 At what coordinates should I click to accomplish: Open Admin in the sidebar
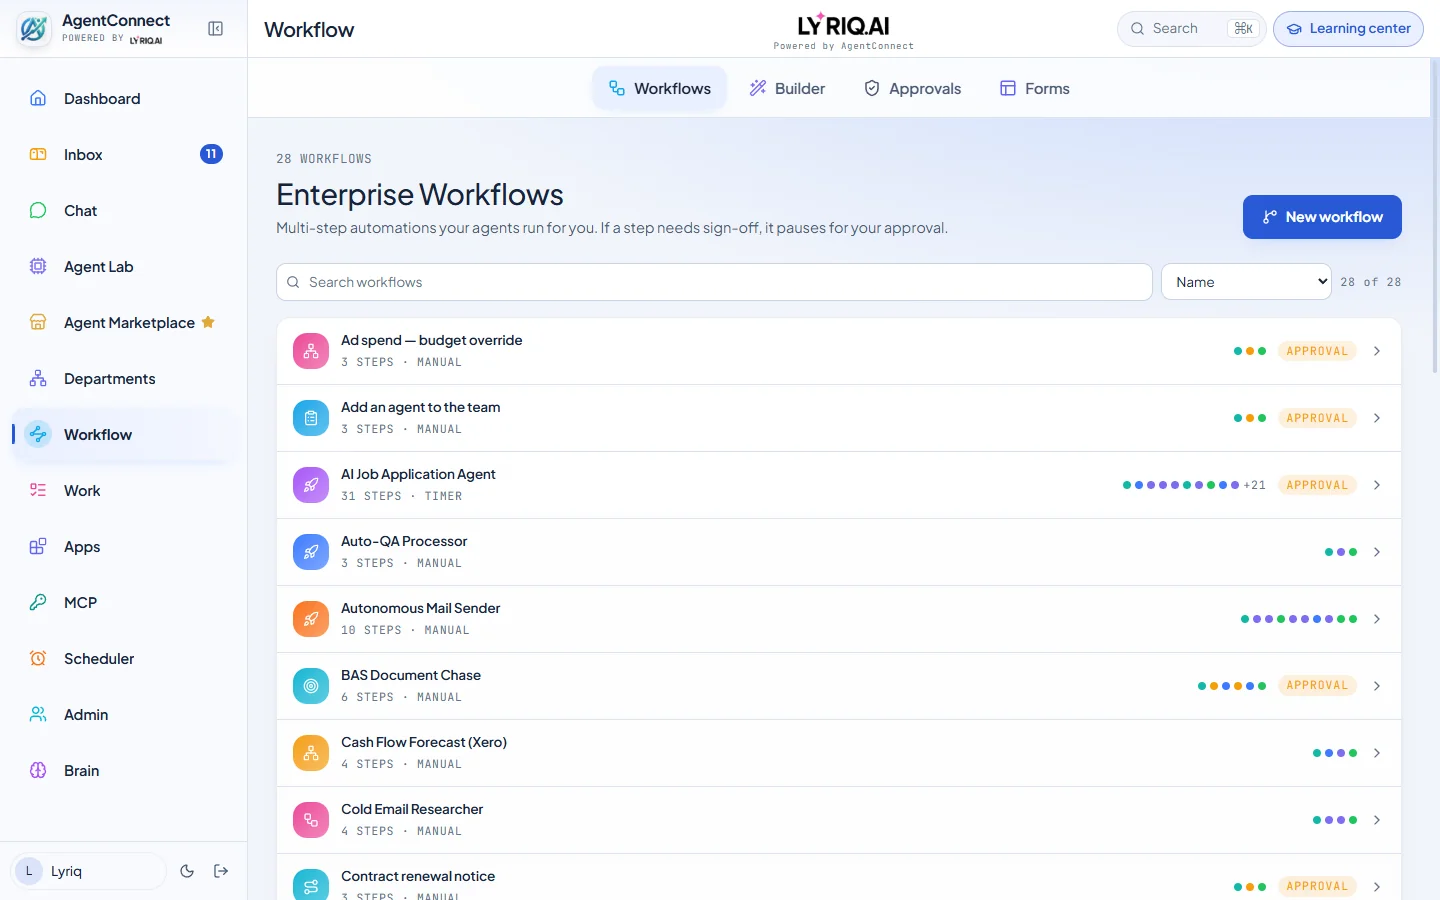pyautogui.click(x=124, y=714)
